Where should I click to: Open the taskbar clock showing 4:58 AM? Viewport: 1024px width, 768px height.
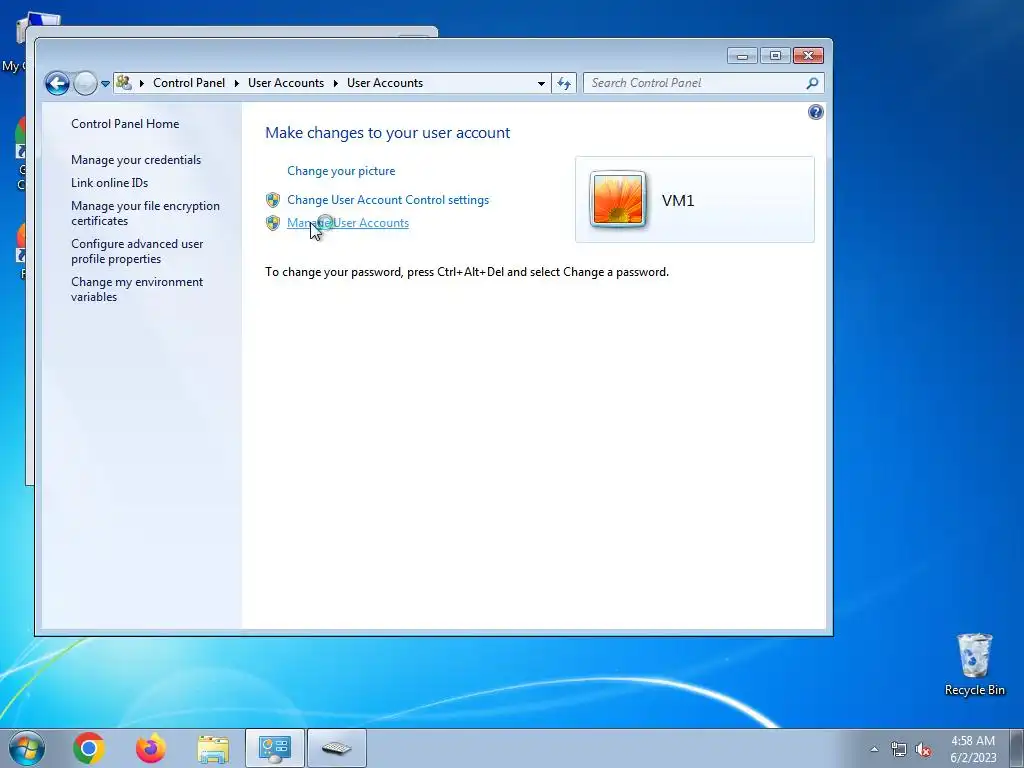click(x=973, y=749)
